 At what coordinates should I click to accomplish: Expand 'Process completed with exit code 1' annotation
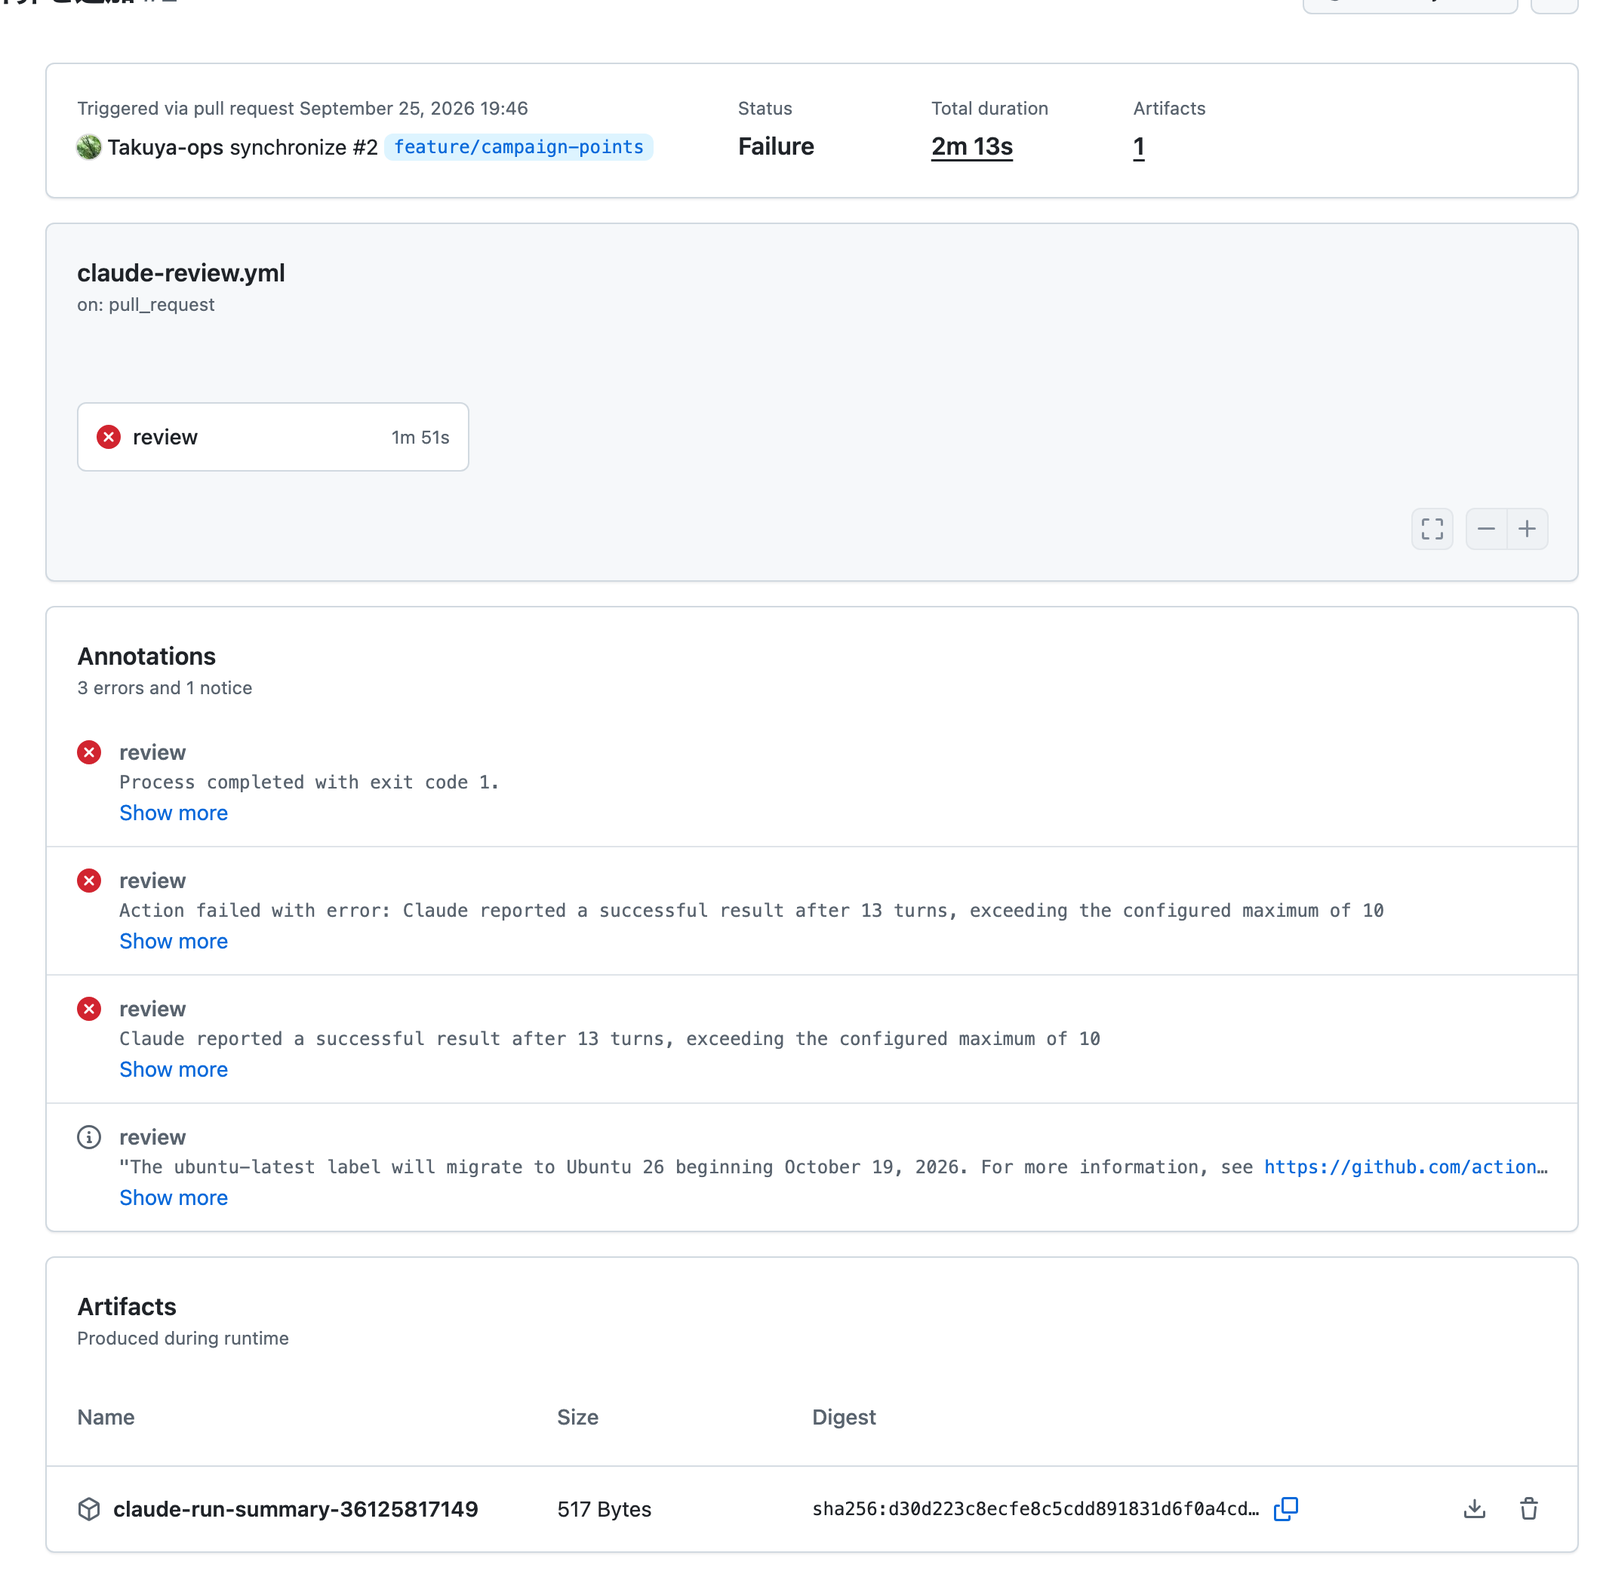173,813
